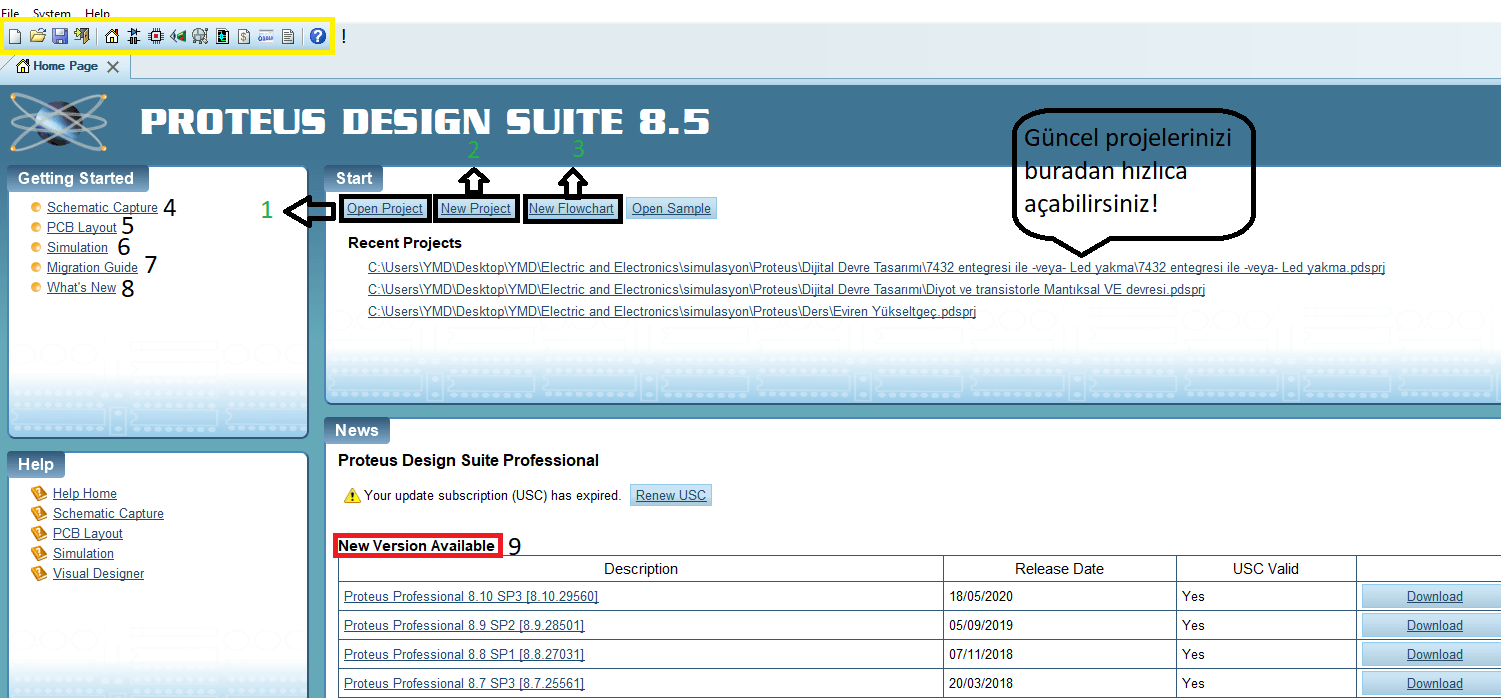Open the Proteus Professional 8.9 SP2 link

[464, 626]
